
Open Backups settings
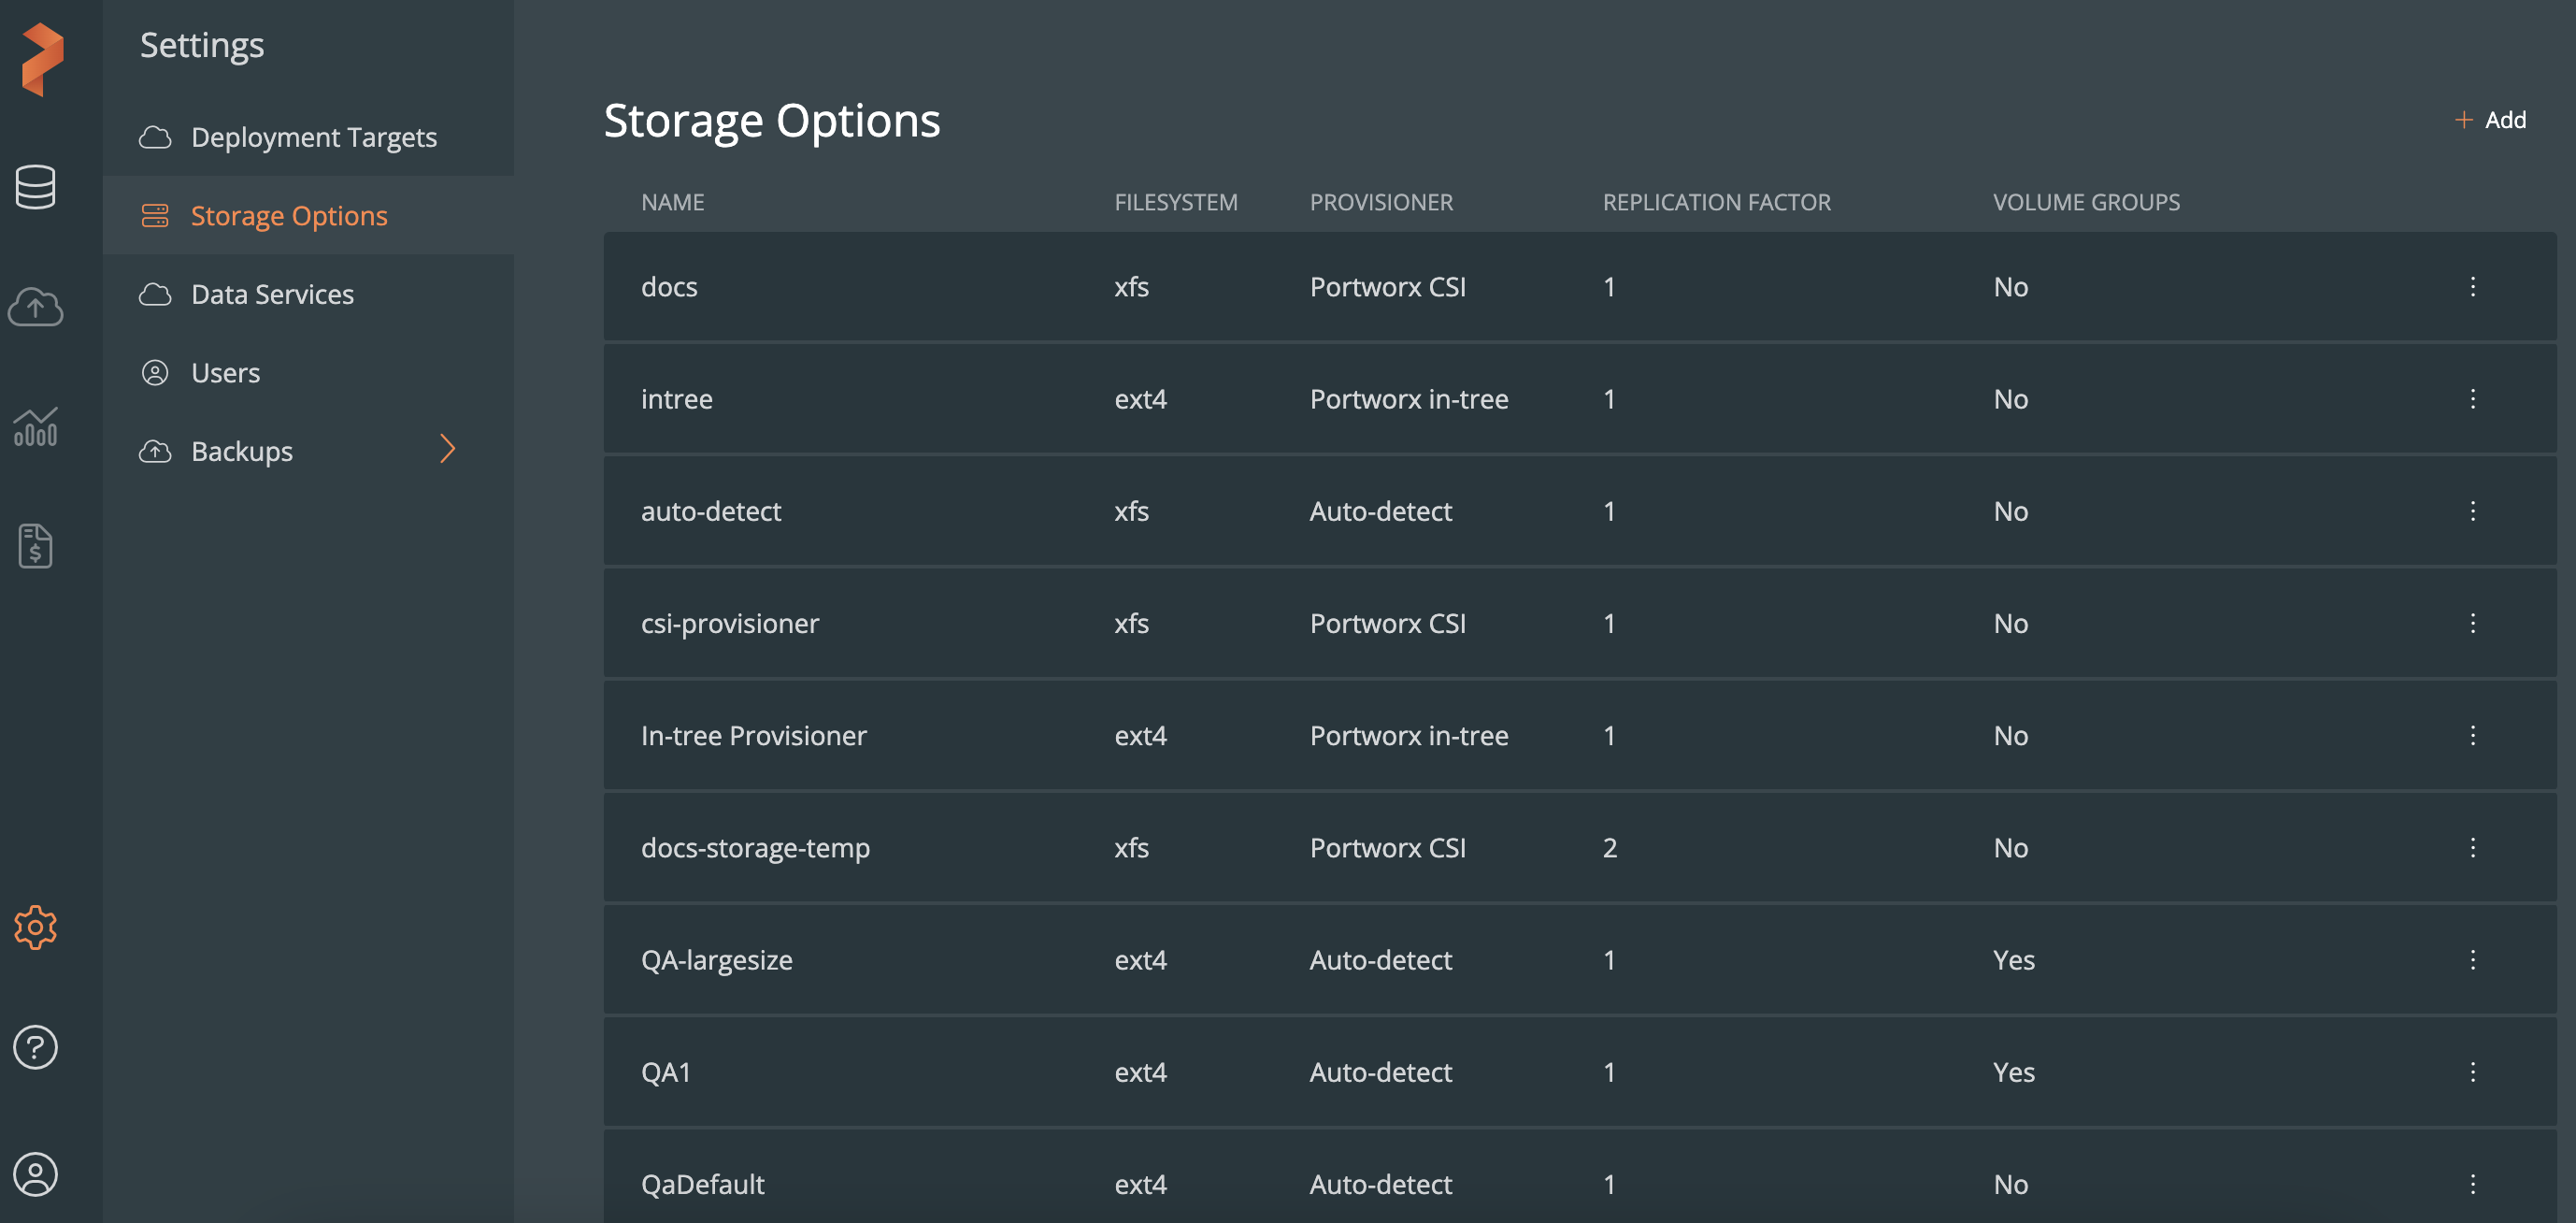click(x=308, y=451)
